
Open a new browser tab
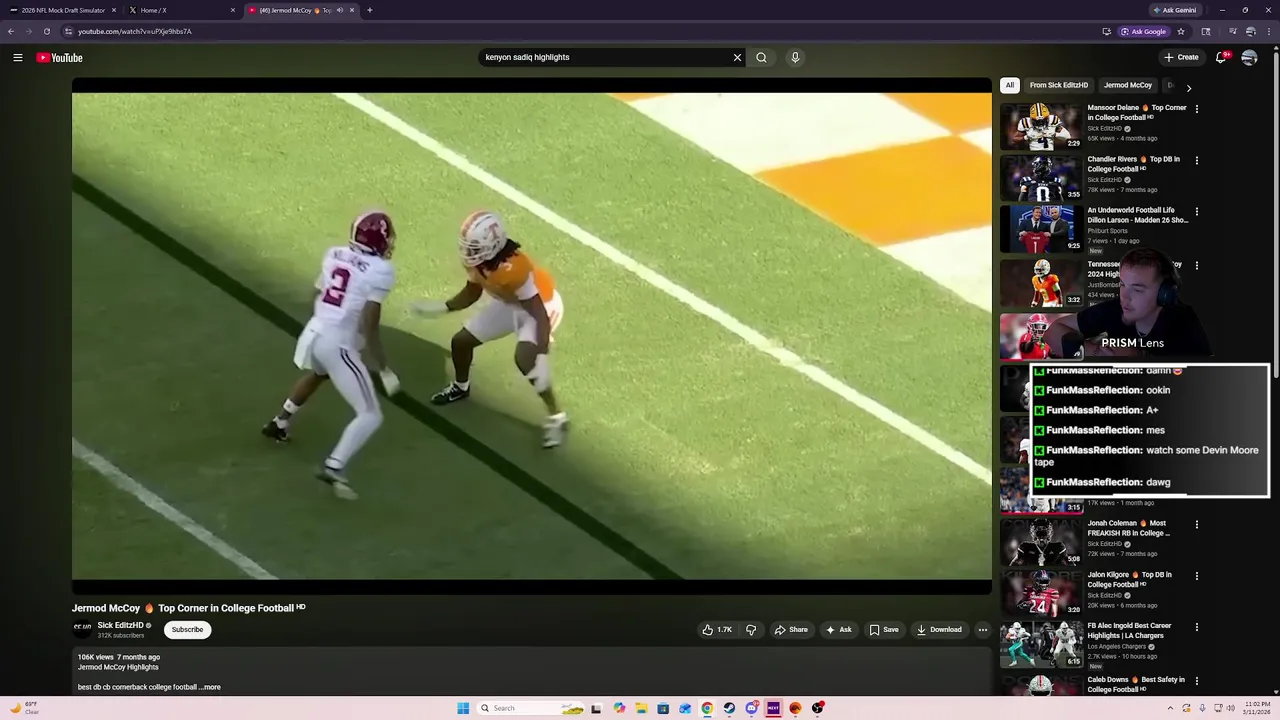coord(370,10)
